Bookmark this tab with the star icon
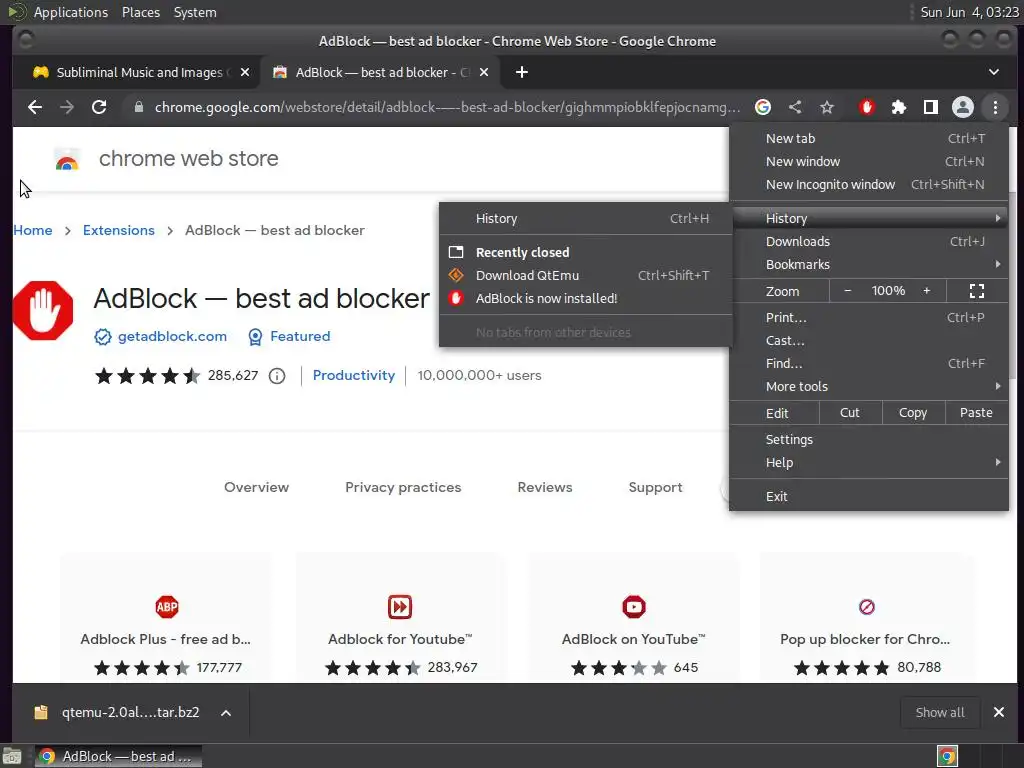Screen dimensions: 1024x768 coord(827,107)
